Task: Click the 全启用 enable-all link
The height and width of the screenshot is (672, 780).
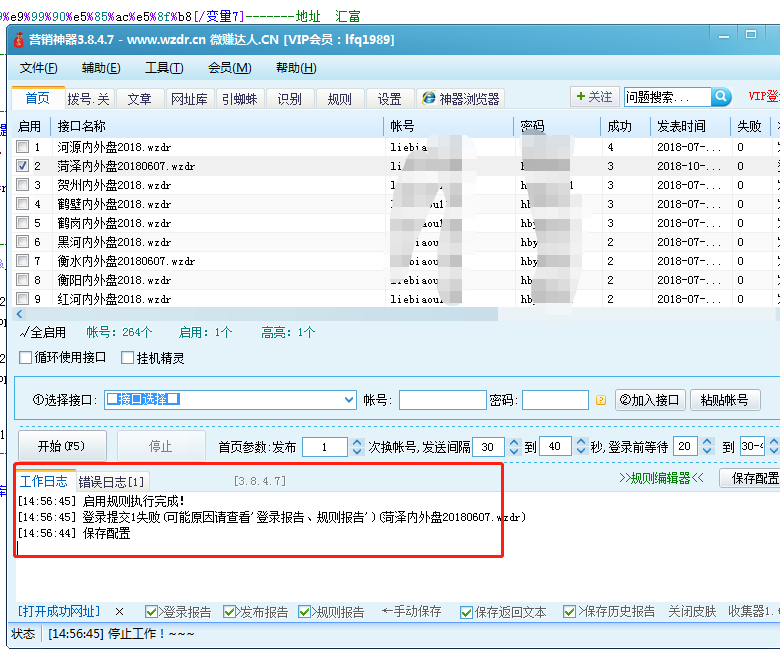Action: click(x=43, y=332)
